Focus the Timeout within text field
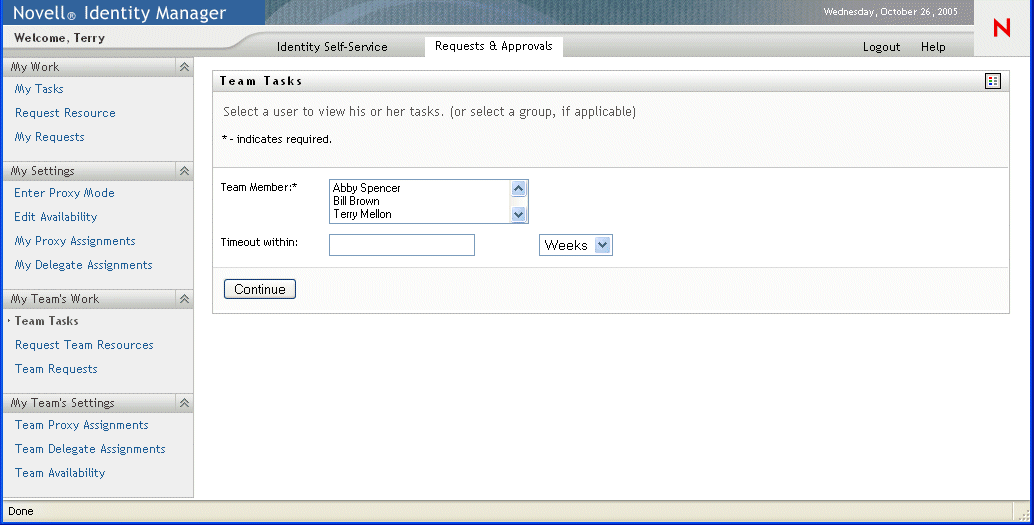 401,245
